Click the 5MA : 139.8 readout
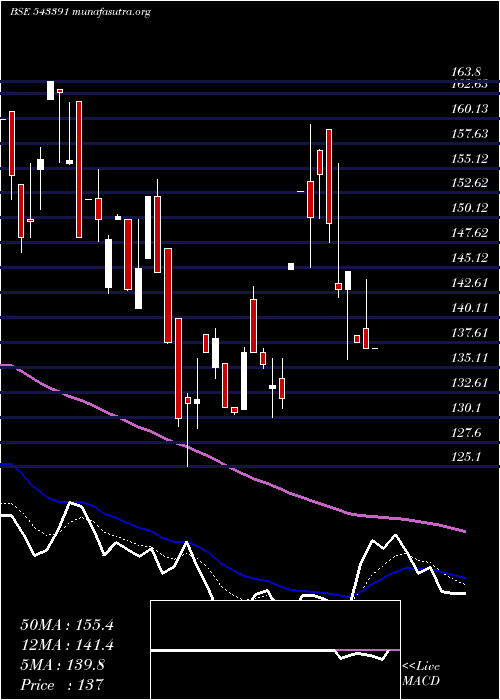Image resolution: width=500 pixels, height=700 pixels. click(x=62, y=665)
